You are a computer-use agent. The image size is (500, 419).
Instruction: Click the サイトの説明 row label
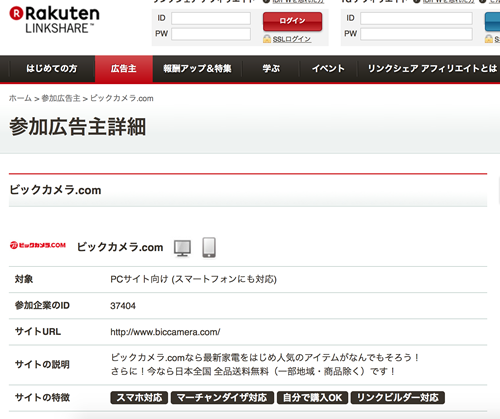(42, 364)
